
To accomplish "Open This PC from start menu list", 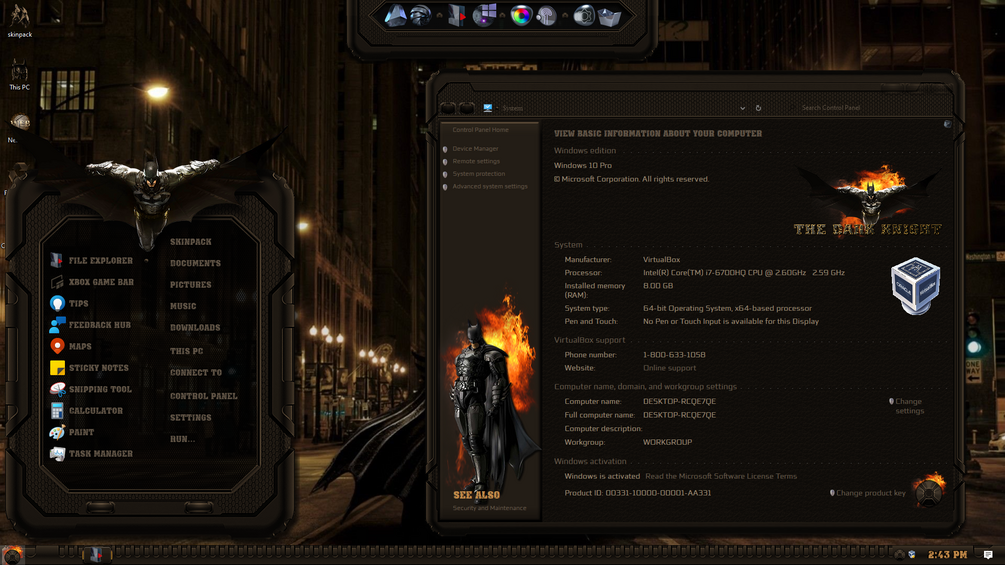I will click(186, 351).
